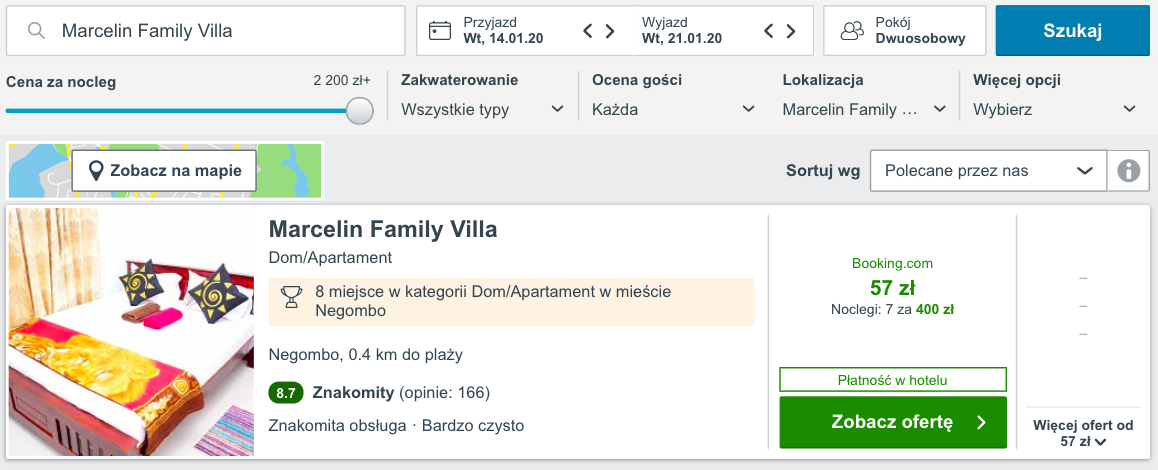This screenshot has width=1158, height=470.
Task: Click the green Zobacz ofertę button
Action: 893,422
